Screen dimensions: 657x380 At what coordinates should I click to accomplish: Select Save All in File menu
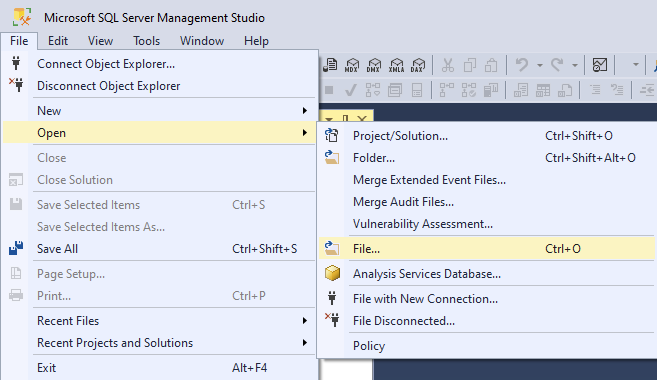tap(159, 249)
